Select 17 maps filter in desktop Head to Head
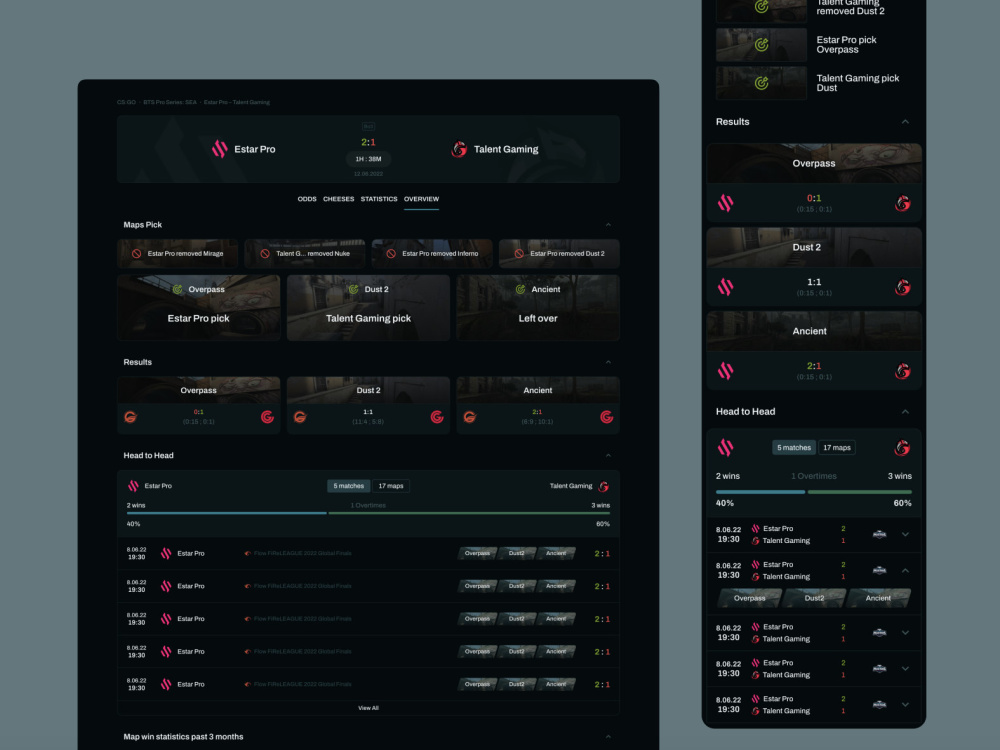Image resolution: width=1000 pixels, height=750 pixels. tap(391, 486)
